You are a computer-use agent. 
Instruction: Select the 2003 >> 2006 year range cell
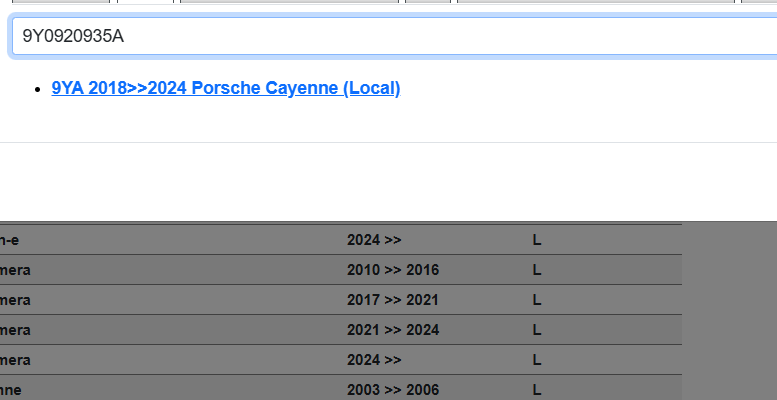tap(393, 390)
